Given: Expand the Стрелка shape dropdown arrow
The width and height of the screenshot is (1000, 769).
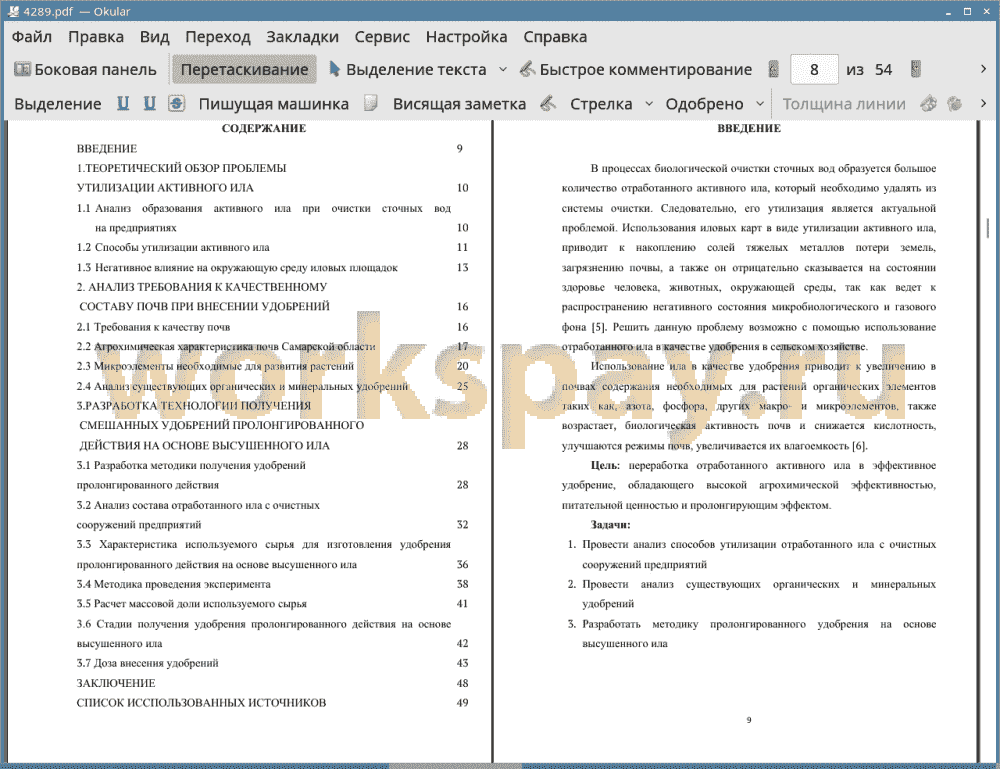Looking at the screenshot, I should (649, 104).
